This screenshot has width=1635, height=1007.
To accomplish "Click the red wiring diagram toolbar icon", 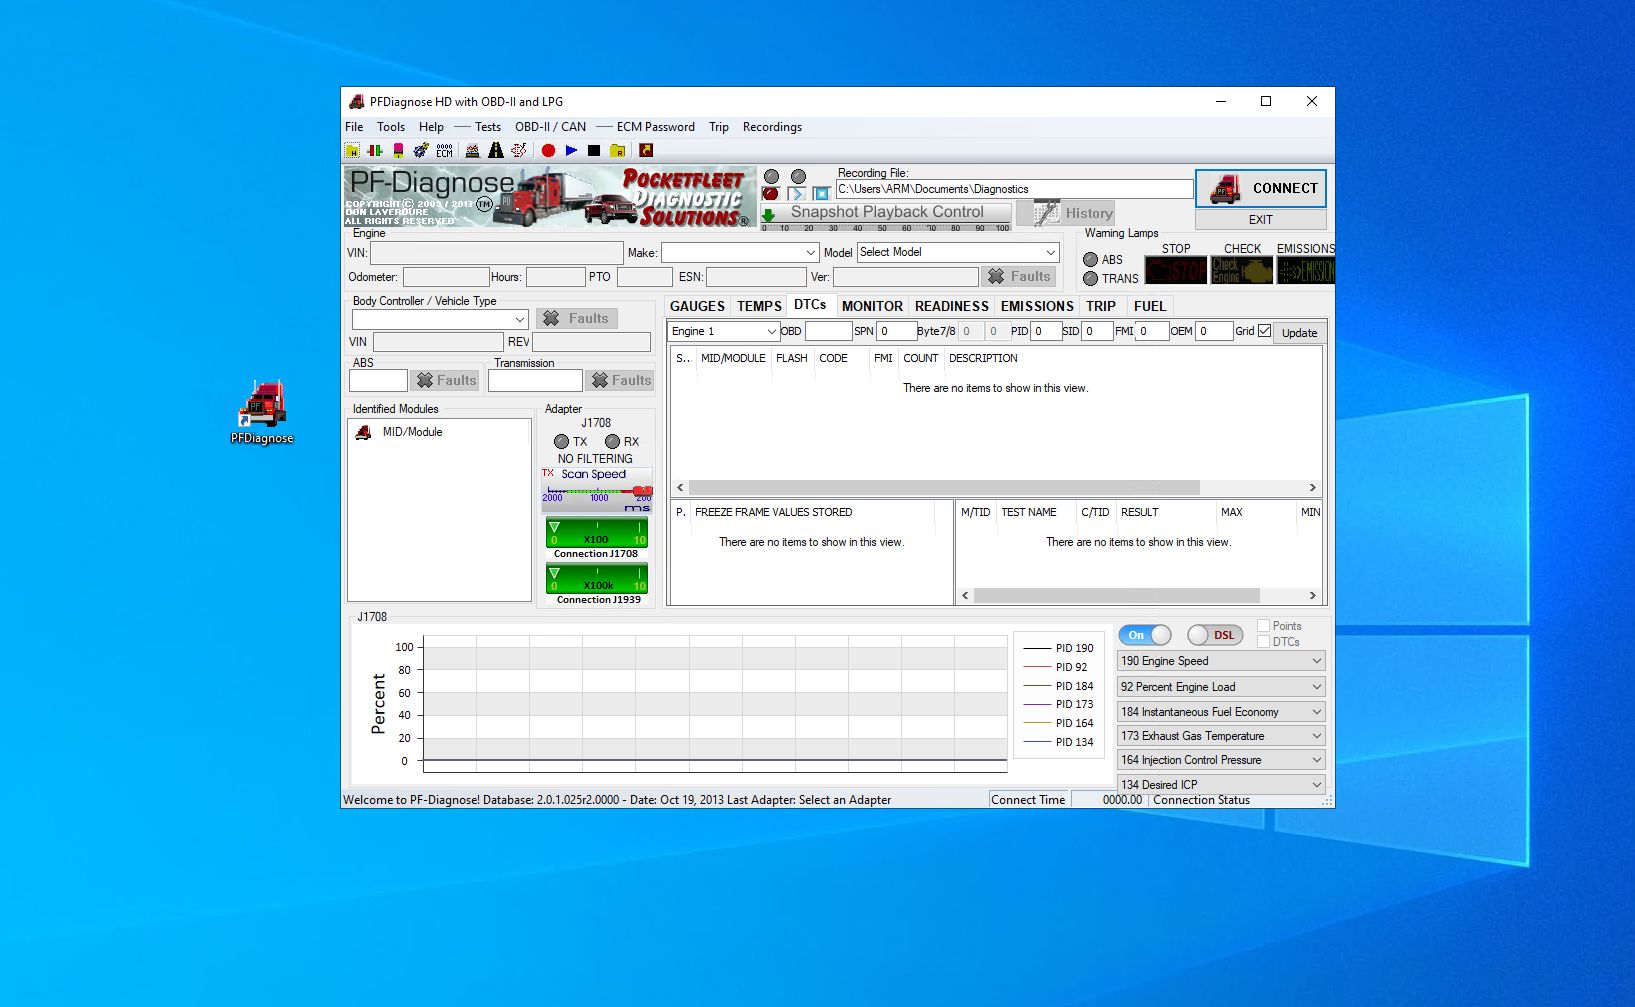I will pos(518,150).
